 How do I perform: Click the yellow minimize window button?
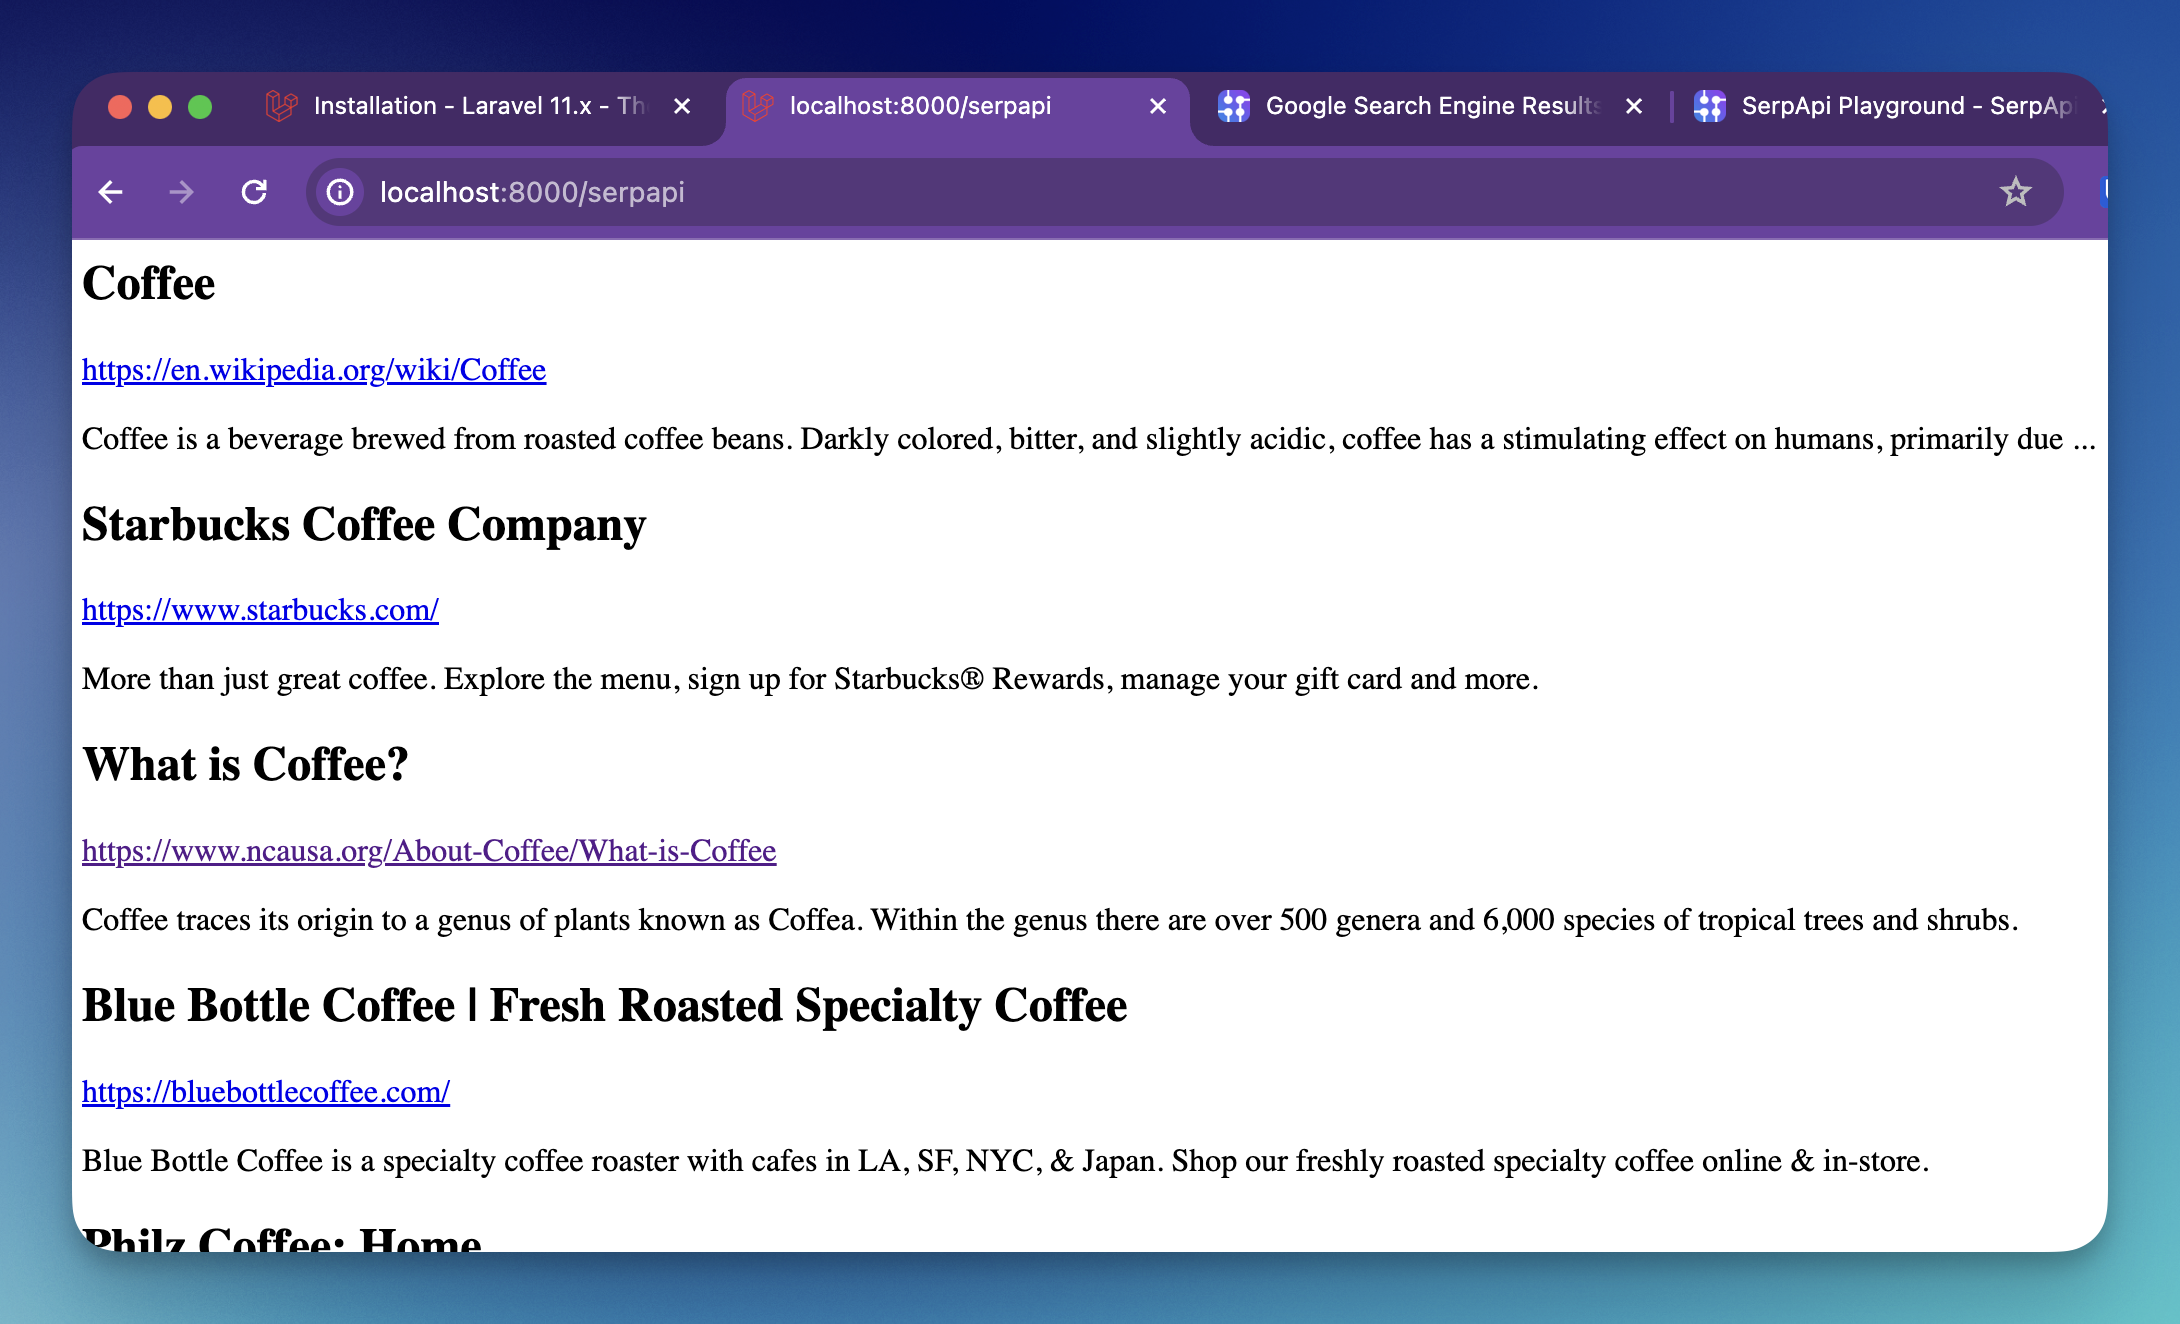(160, 107)
